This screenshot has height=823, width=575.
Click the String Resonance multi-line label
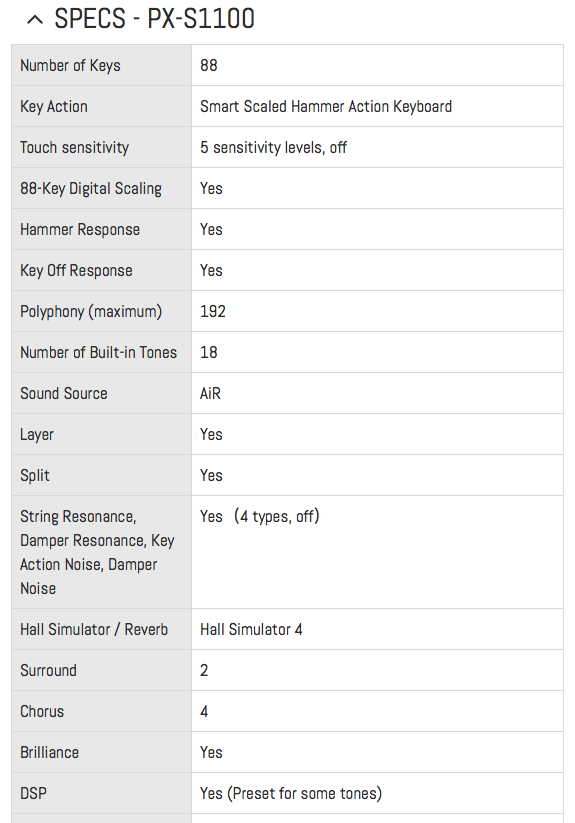pyautogui.click(x=97, y=552)
